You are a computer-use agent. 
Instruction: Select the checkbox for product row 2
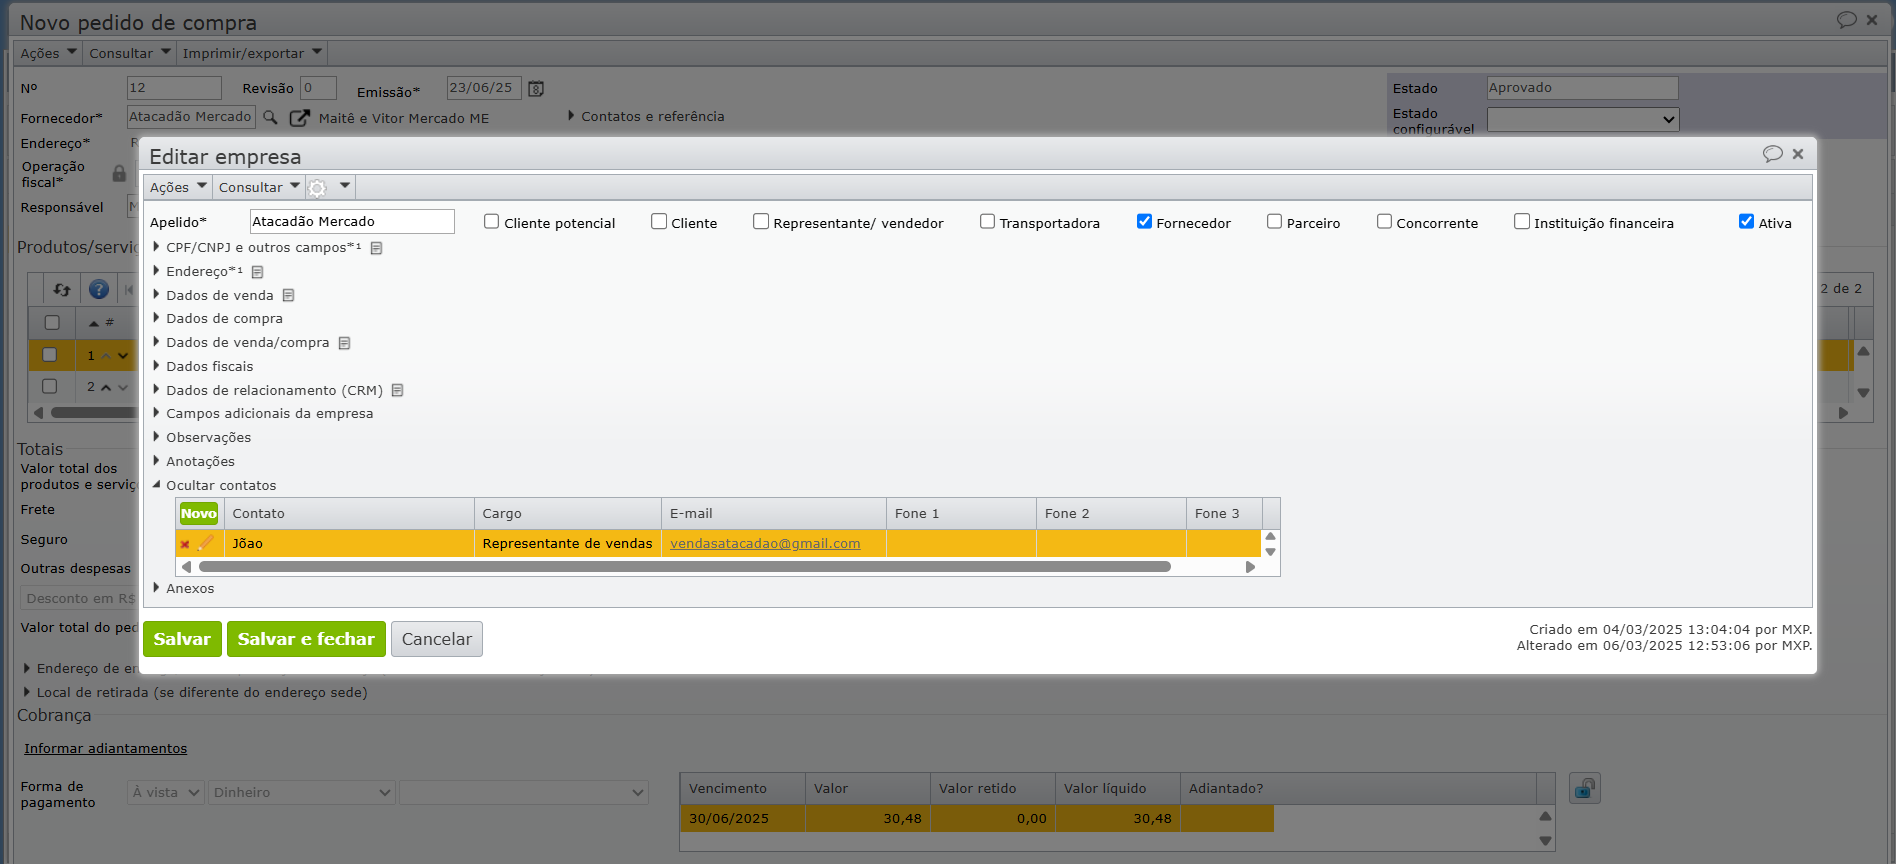point(50,387)
